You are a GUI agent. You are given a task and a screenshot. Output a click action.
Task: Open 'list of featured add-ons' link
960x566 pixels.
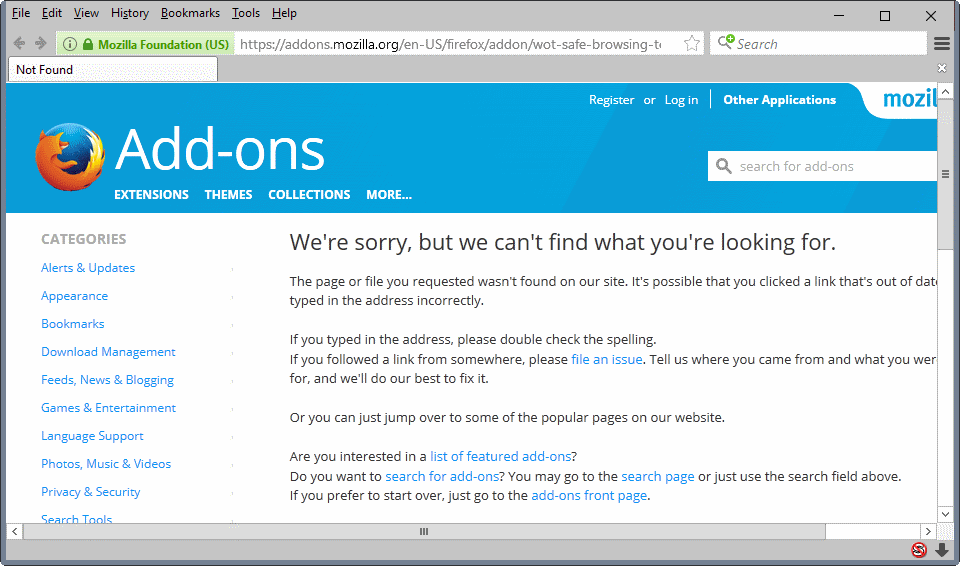pyautogui.click(x=500, y=456)
